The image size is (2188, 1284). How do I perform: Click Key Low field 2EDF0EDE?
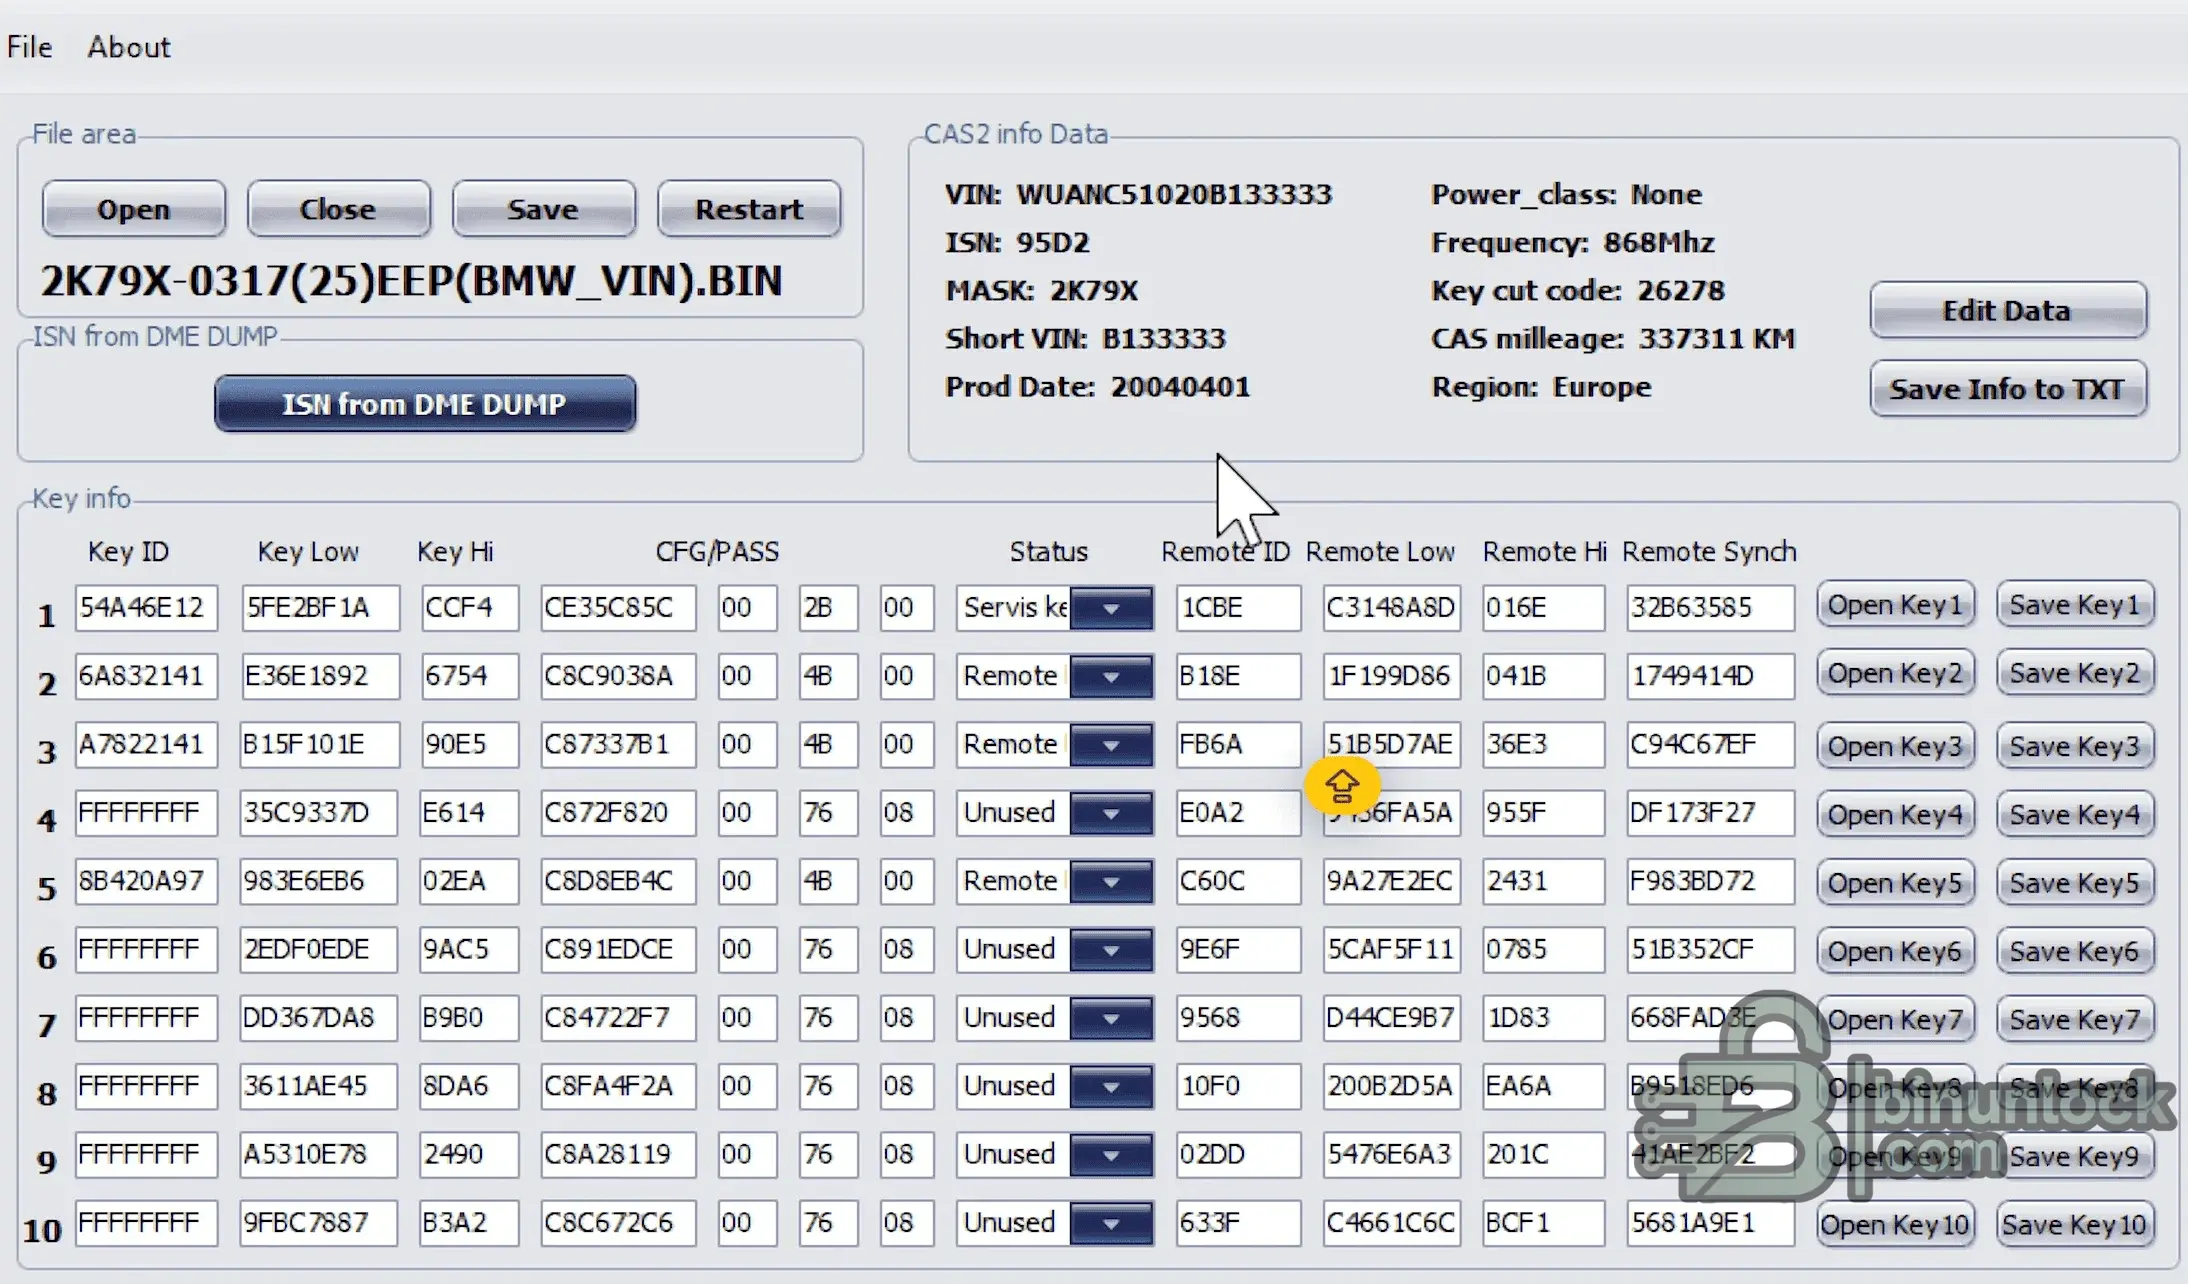[320, 949]
